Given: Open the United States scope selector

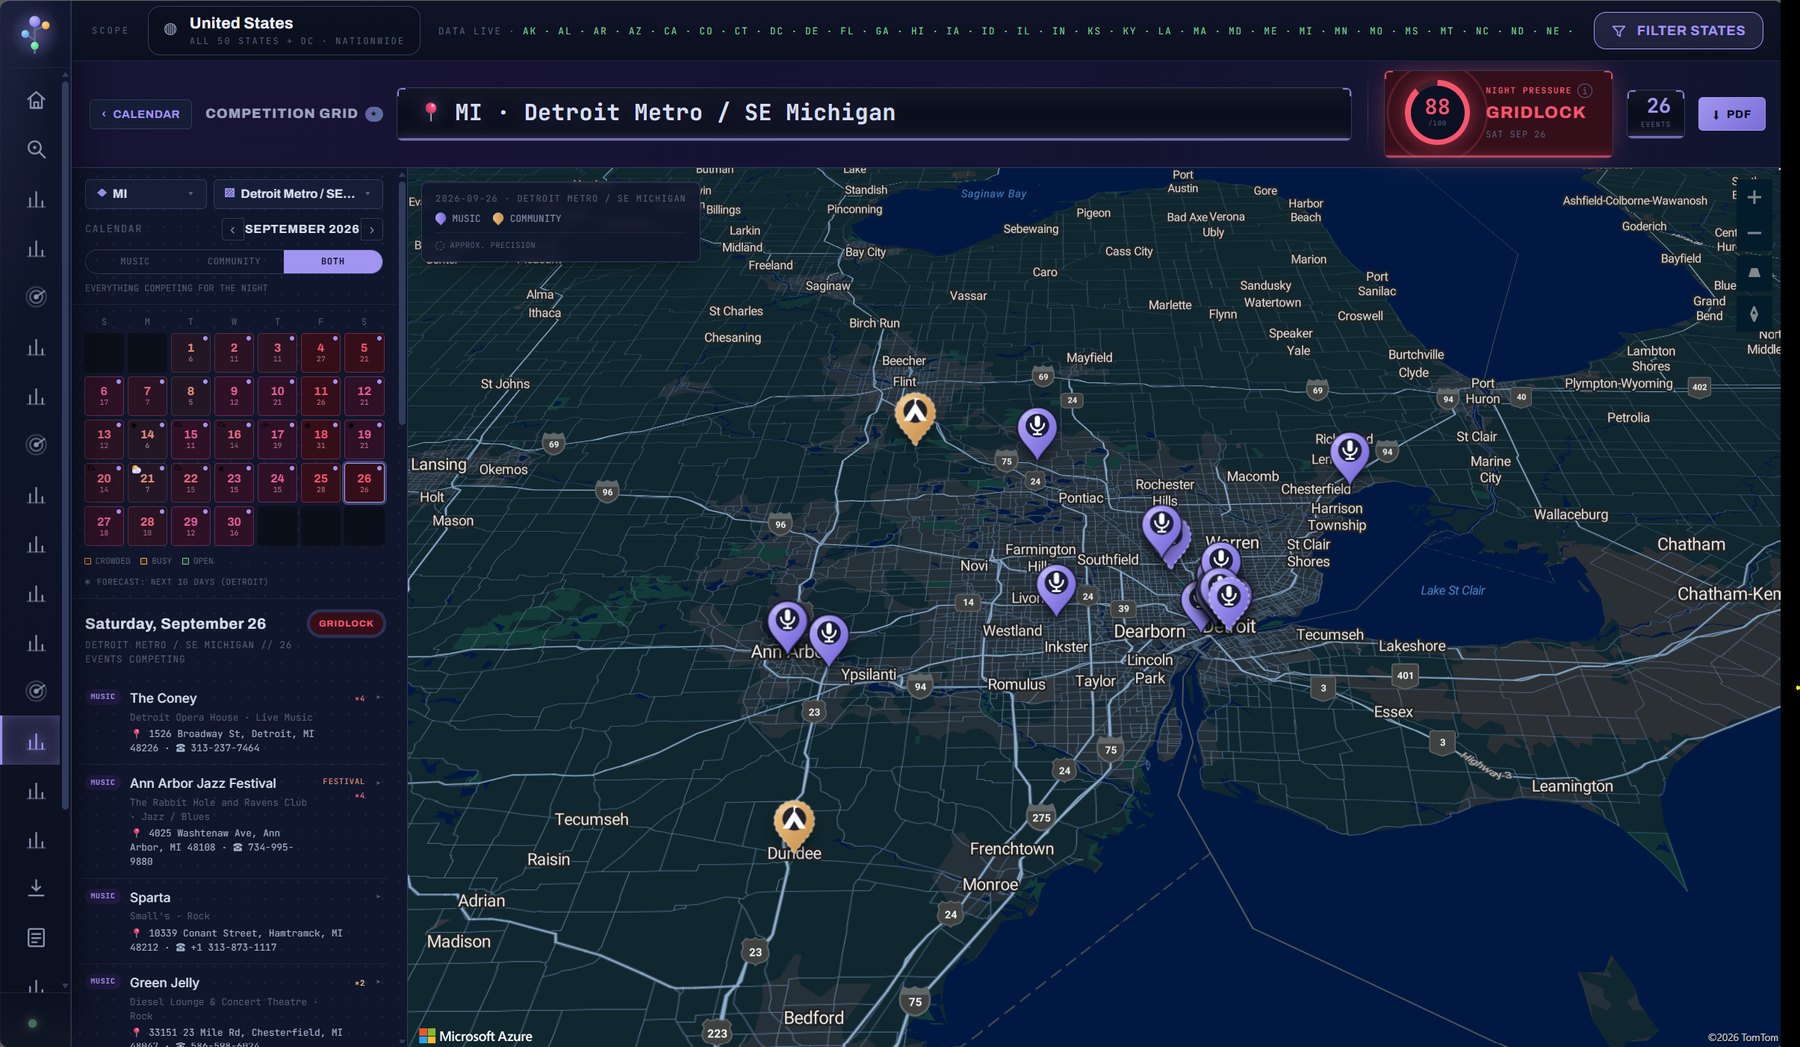Looking at the screenshot, I should (x=284, y=31).
